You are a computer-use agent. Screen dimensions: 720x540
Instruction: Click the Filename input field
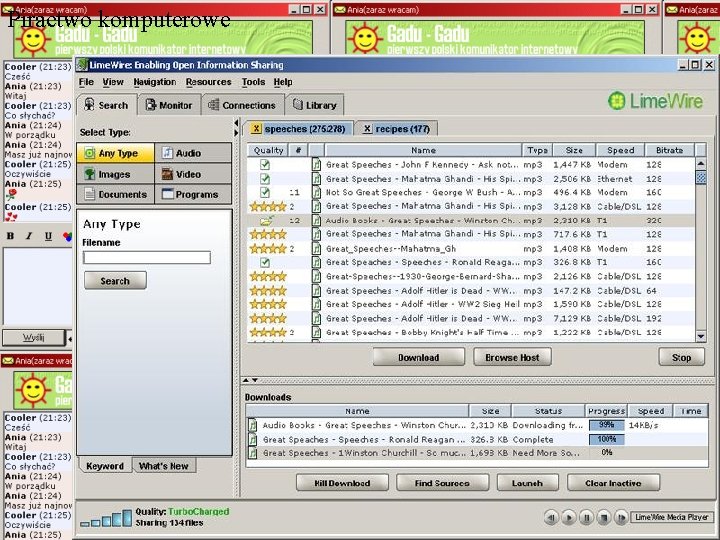pyautogui.click(x=147, y=257)
